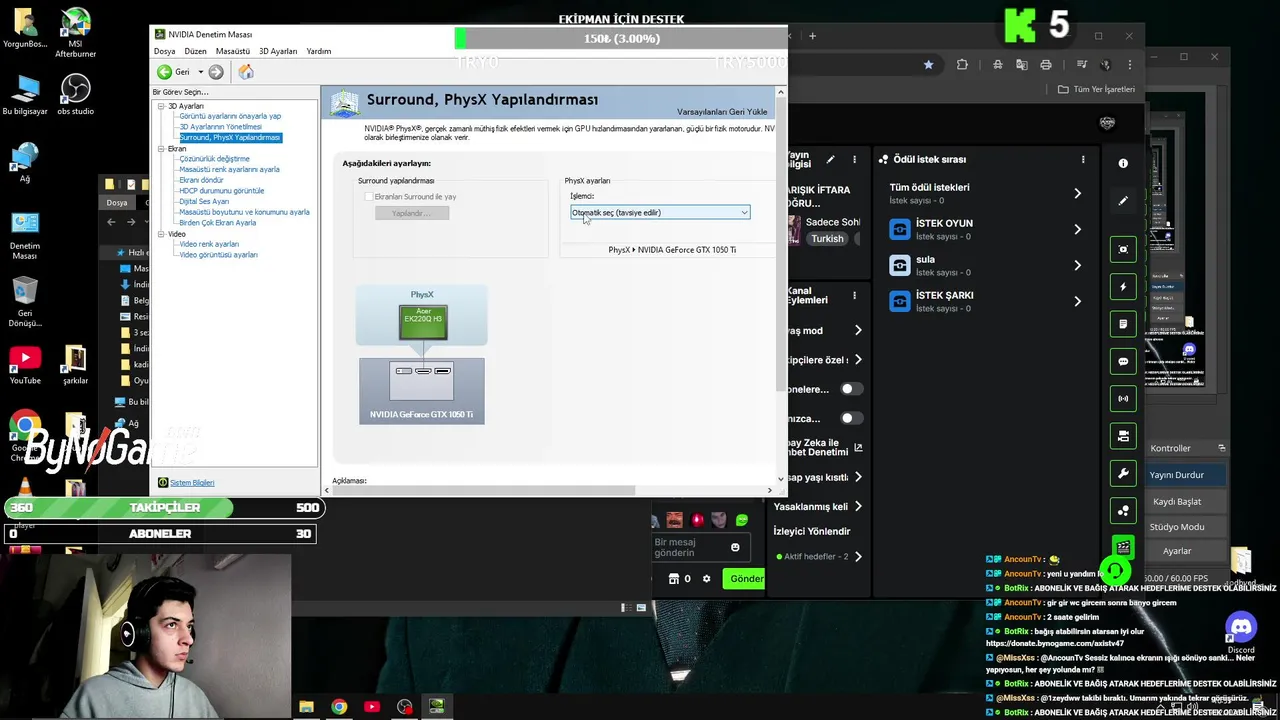Open the emoji picker in the chat box
Viewport: 1280px width, 720px height.
click(x=735, y=547)
